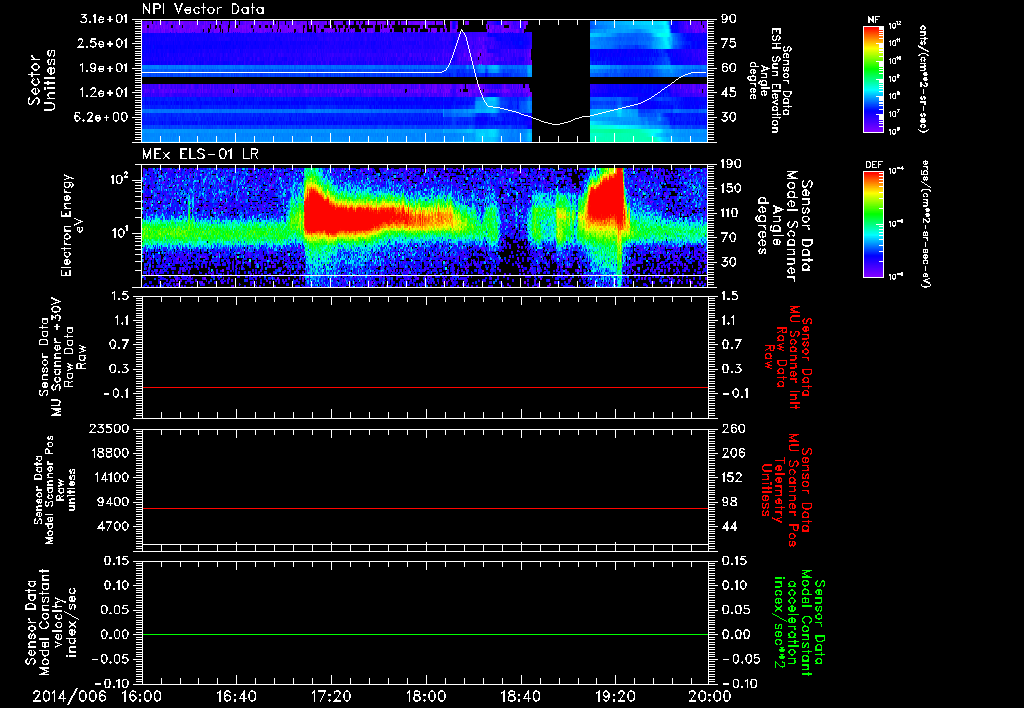Click the 10¹ electron energy tick label
Viewport: 1024px width, 708px height.
[x=118, y=233]
